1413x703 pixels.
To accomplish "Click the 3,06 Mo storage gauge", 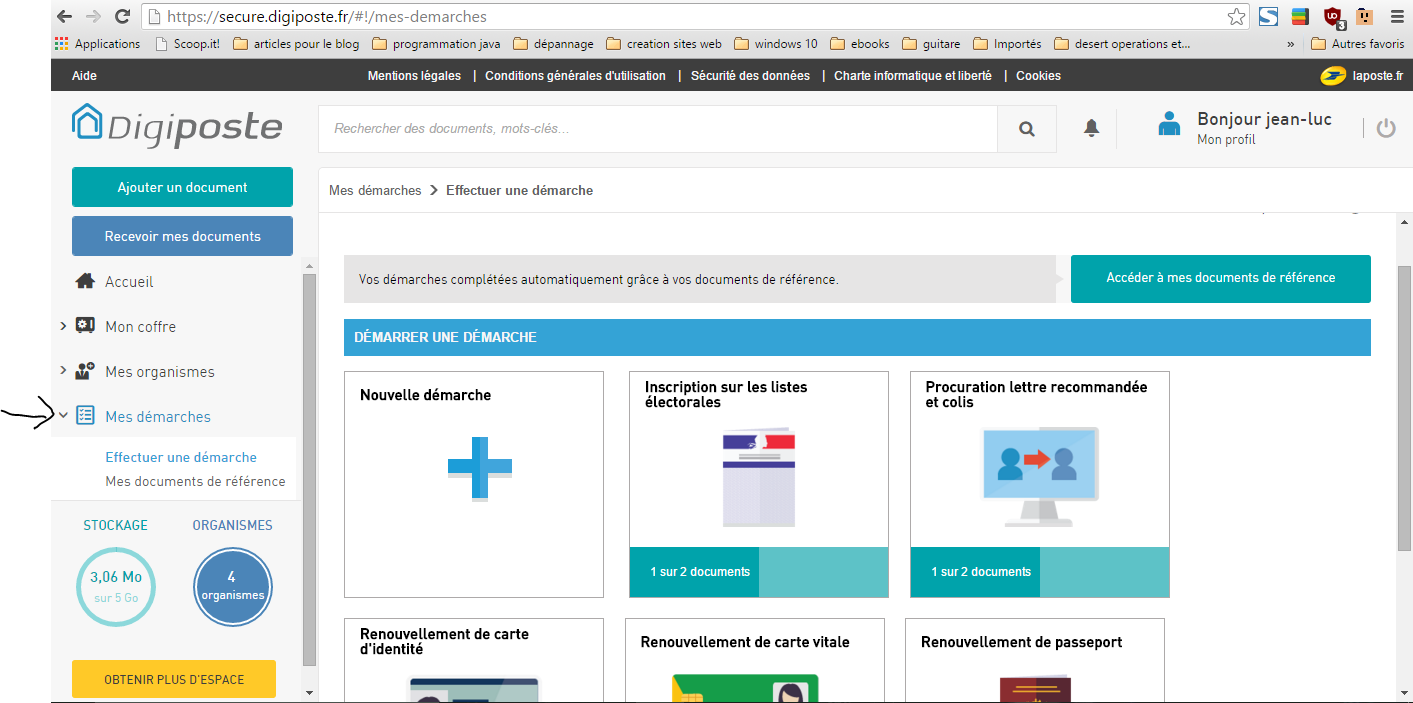I will point(116,588).
